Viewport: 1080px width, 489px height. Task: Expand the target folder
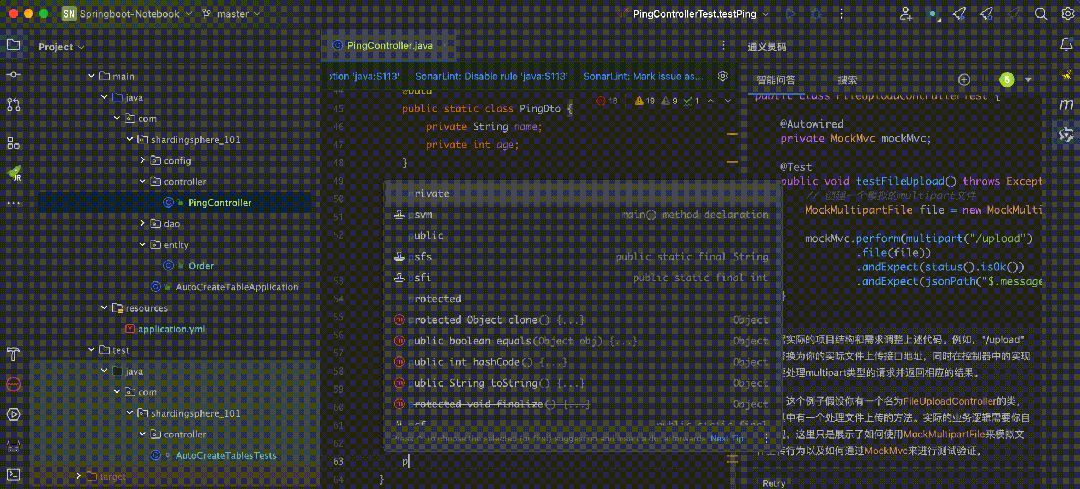pyautogui.click(x=78, y=476)
